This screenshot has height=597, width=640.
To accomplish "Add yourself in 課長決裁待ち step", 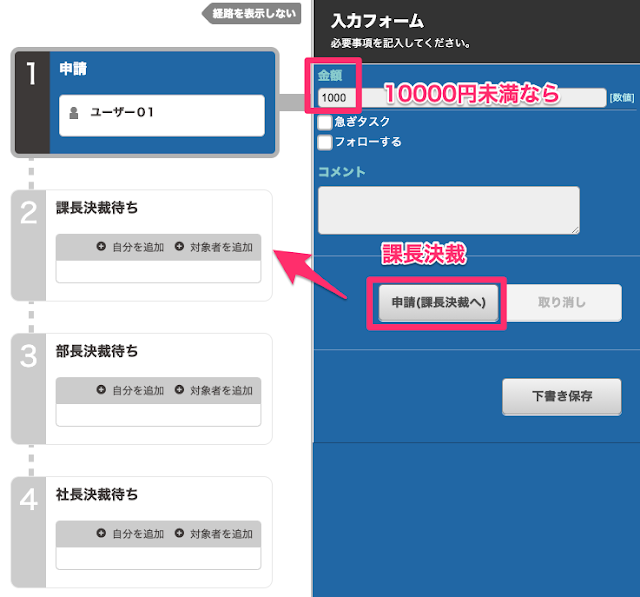I will (130, 247).
